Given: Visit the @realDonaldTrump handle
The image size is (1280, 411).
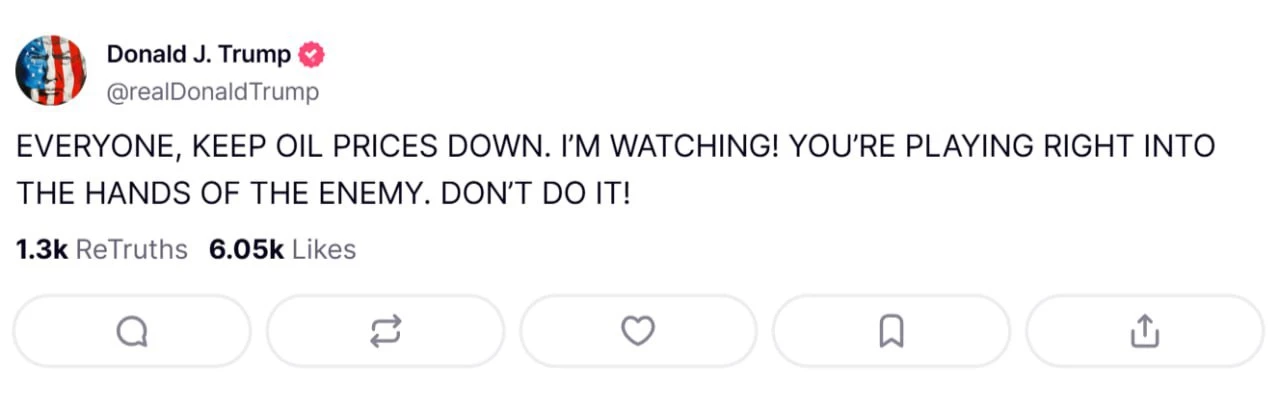Looking at the screenshot, I should click(x=212, y=92).
